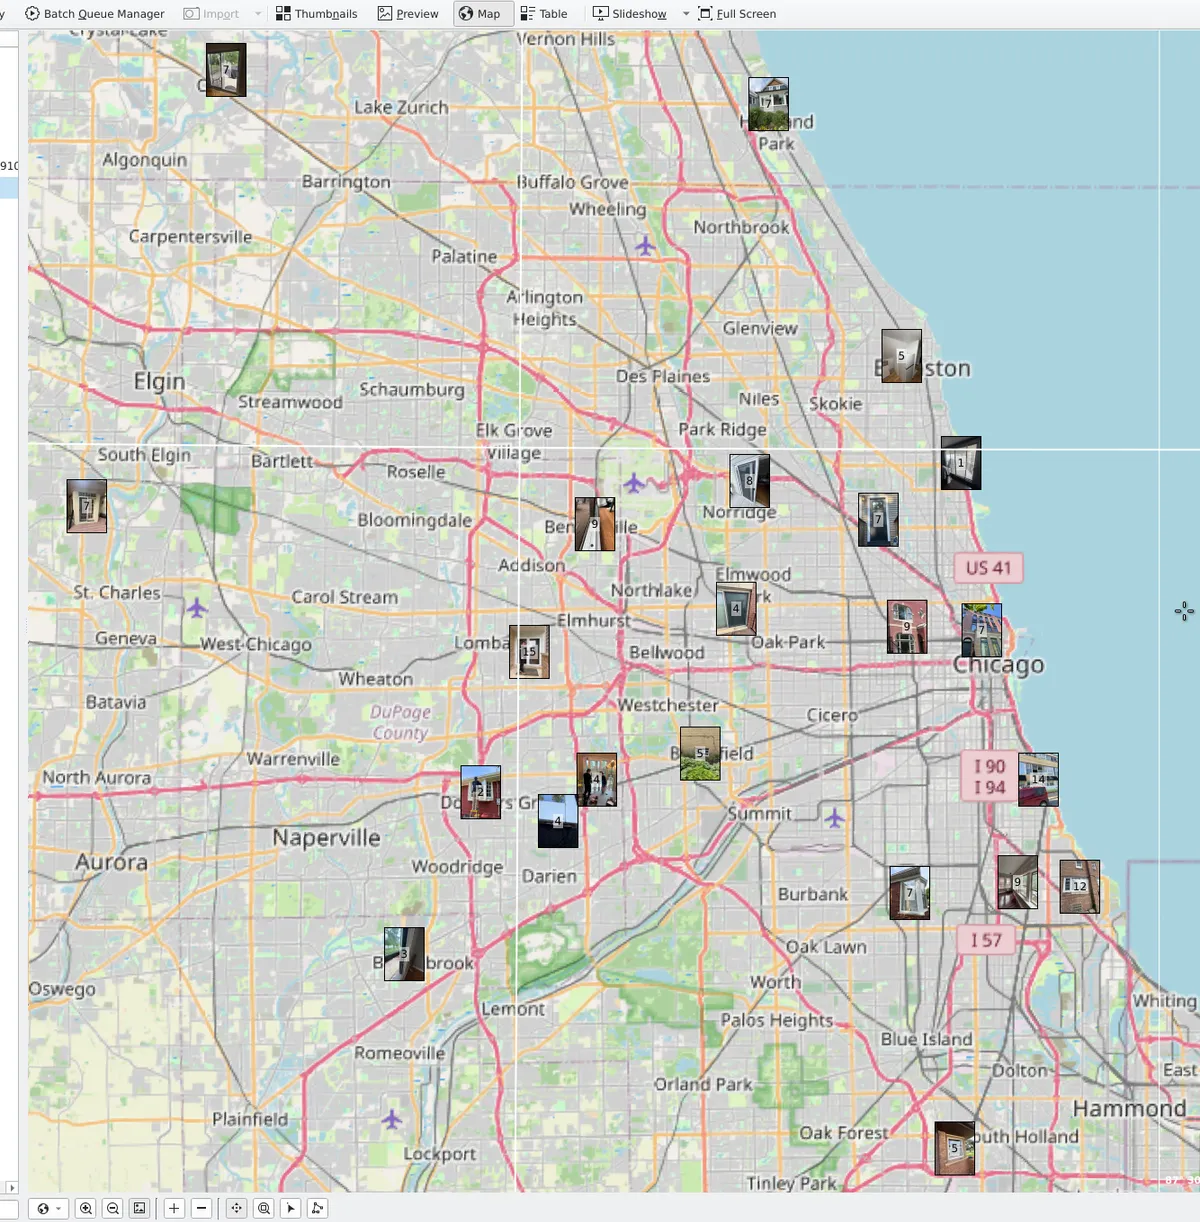Click the greyed-out Import button
Screen dimensions: 1200x1222
tap(212, 14)
